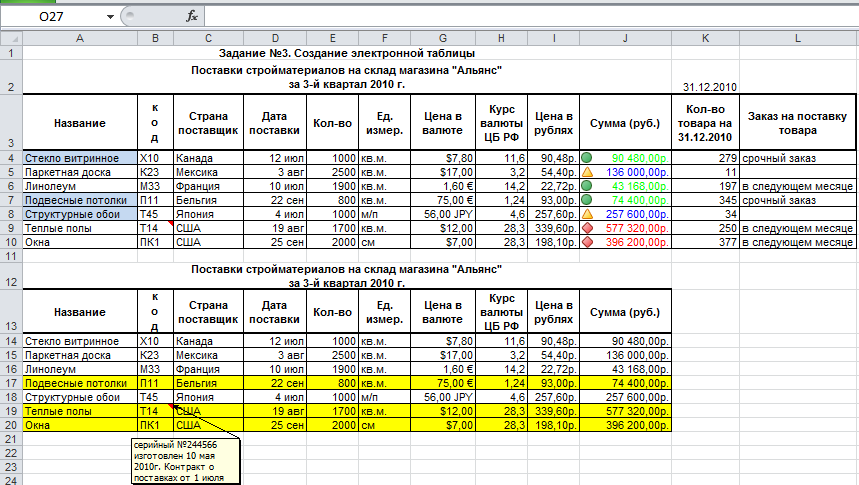Select the blue-shaded cell Стекло витринное
859x485 pixels.
(80, 158)
